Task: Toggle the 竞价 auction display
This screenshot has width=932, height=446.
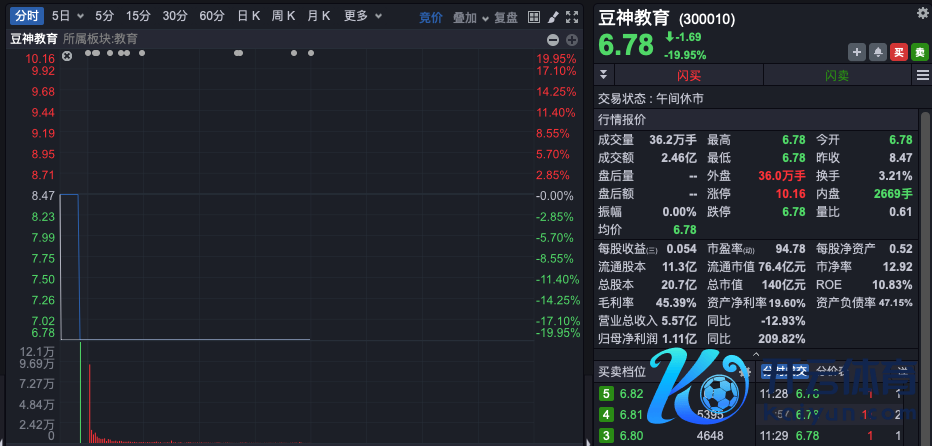Action: tap(430, 17)
